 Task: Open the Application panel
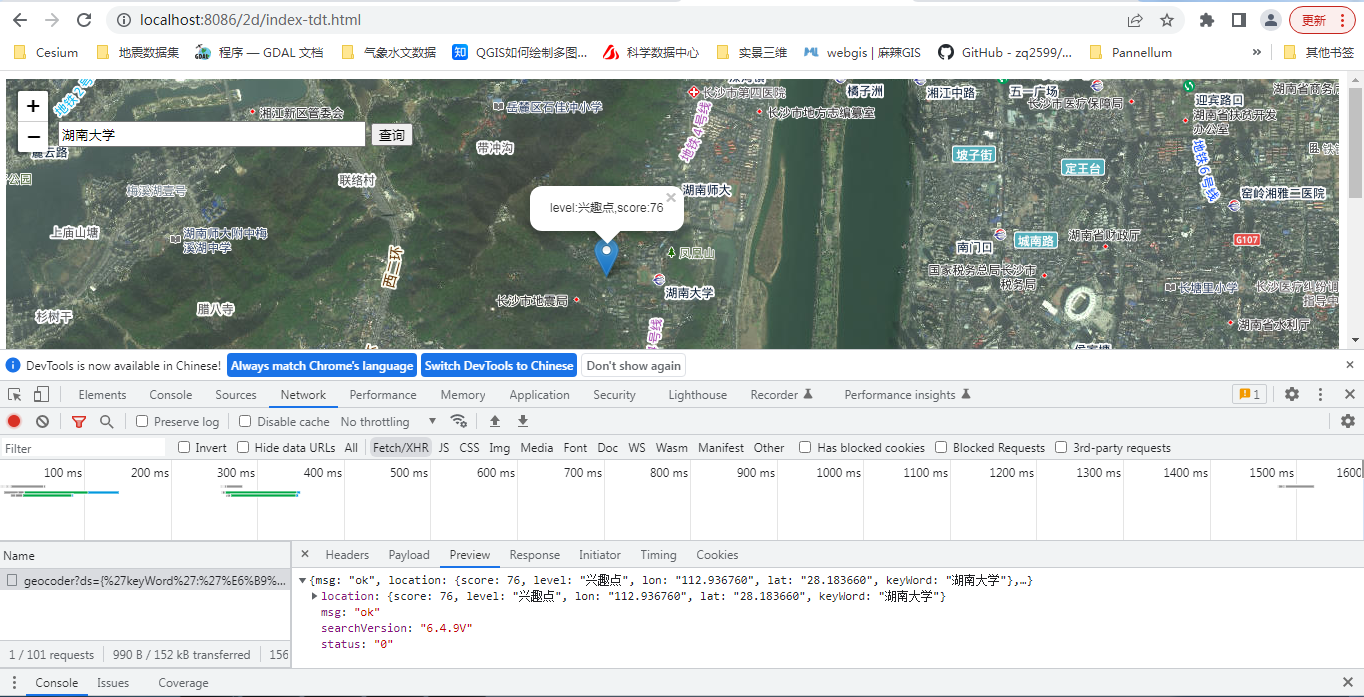point(539,394)
